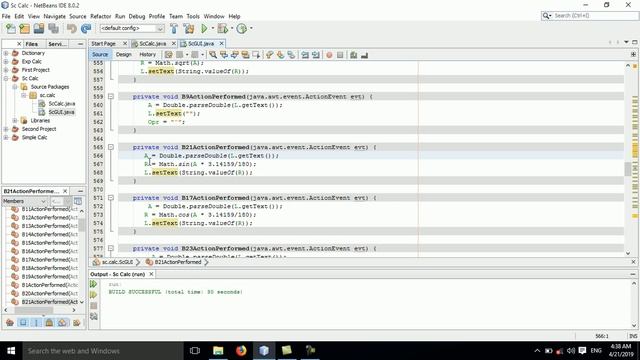This screenshot has height=360, width=640.
Task: Click the Comment code icon
Action: [353, 55]
